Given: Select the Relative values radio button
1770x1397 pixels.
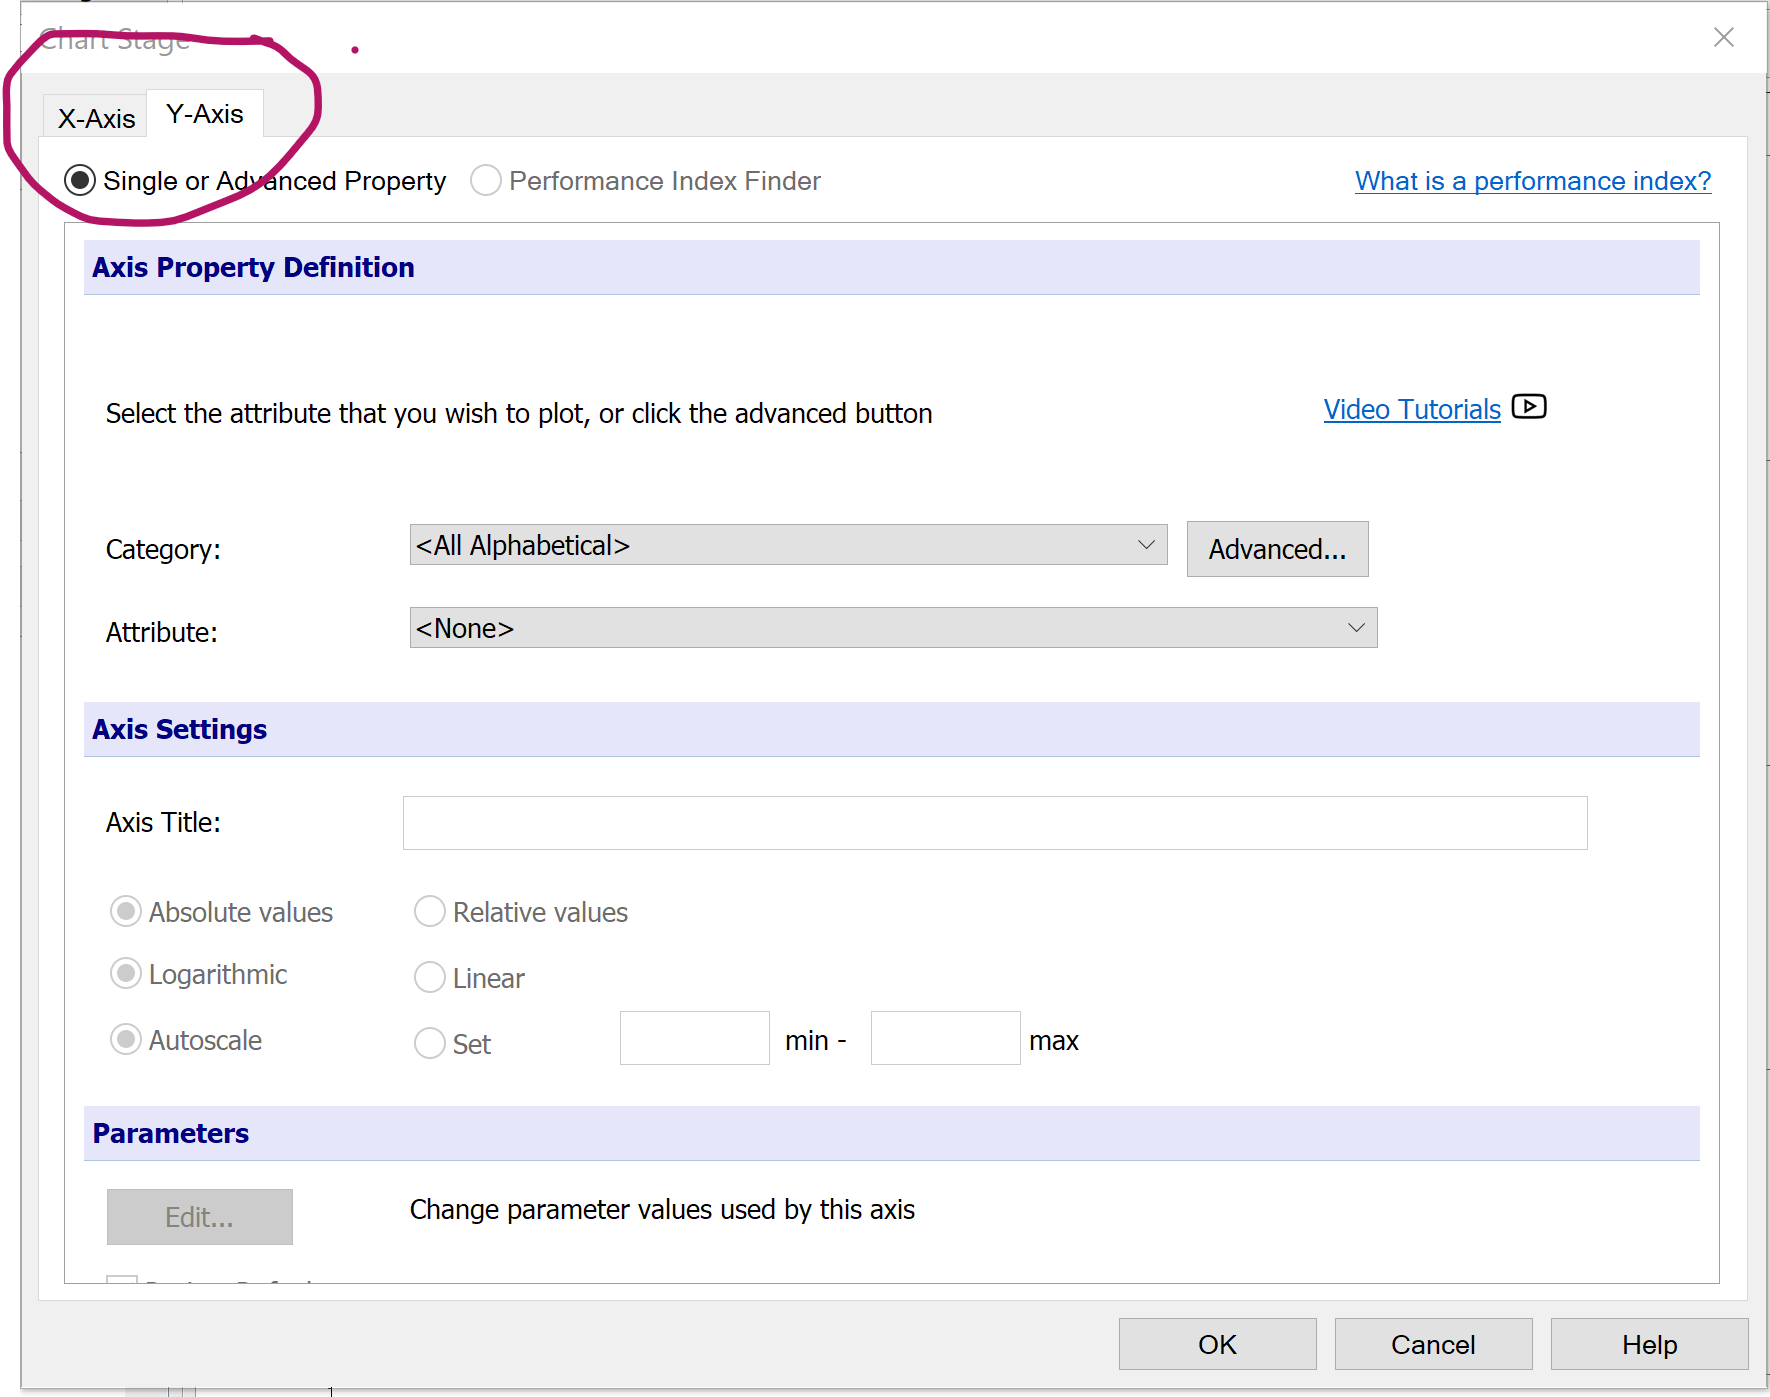Looking at the screenshot, I should pyautogui.click(x=430, y=912).
